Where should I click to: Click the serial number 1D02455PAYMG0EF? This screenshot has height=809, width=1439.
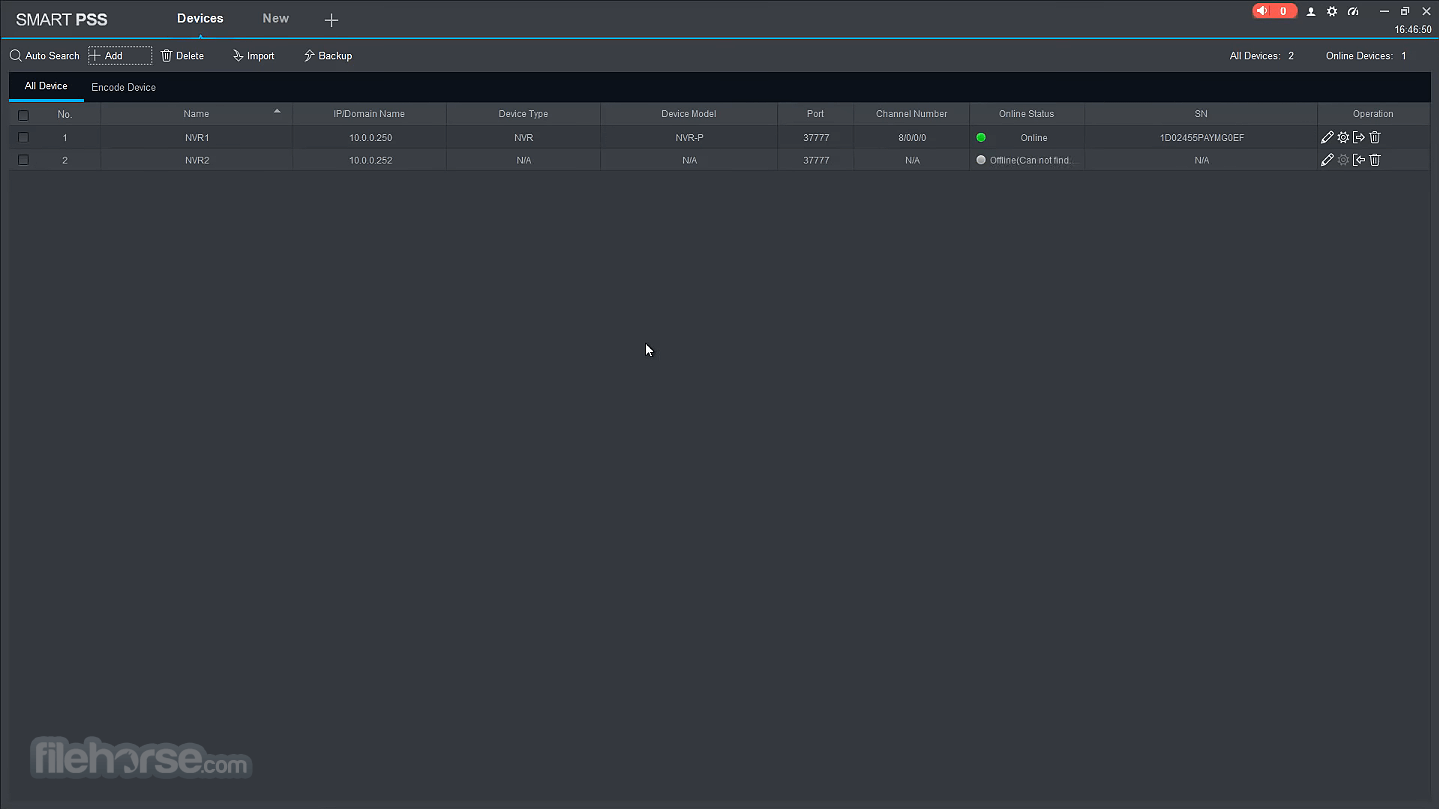coord(1201,138)
